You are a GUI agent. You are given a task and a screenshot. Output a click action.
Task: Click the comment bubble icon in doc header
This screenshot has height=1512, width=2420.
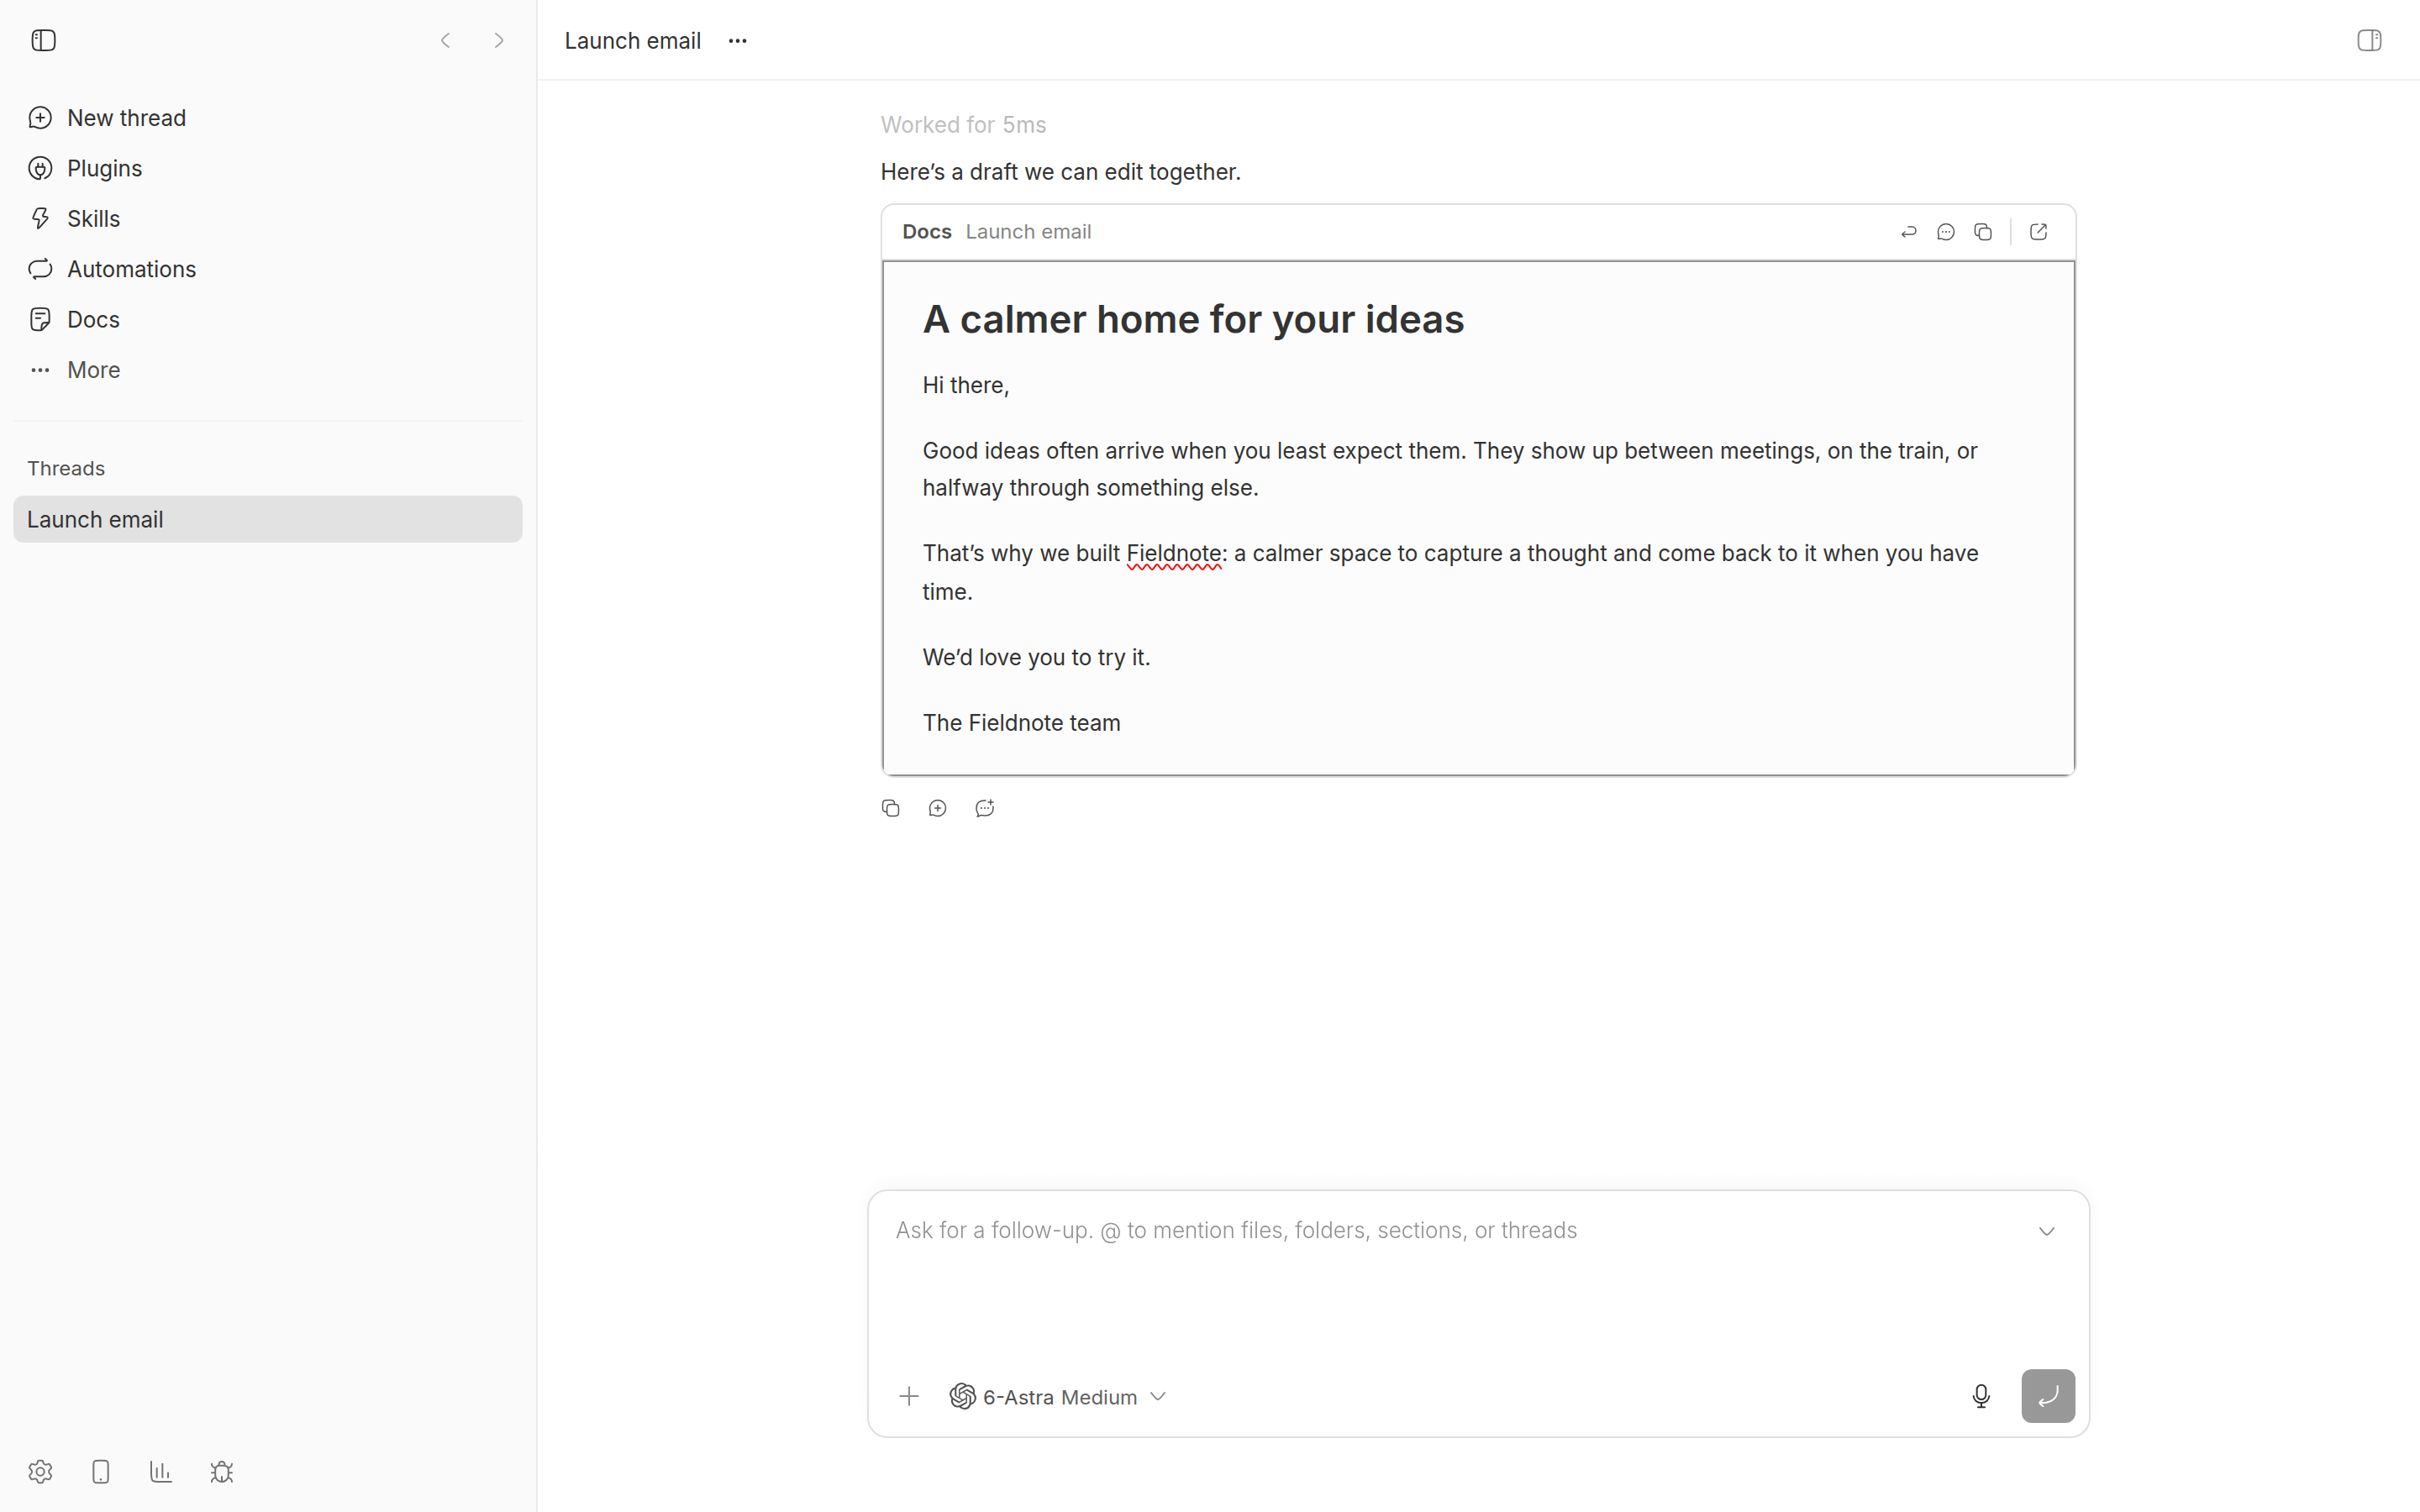(x=1945, y=232)
